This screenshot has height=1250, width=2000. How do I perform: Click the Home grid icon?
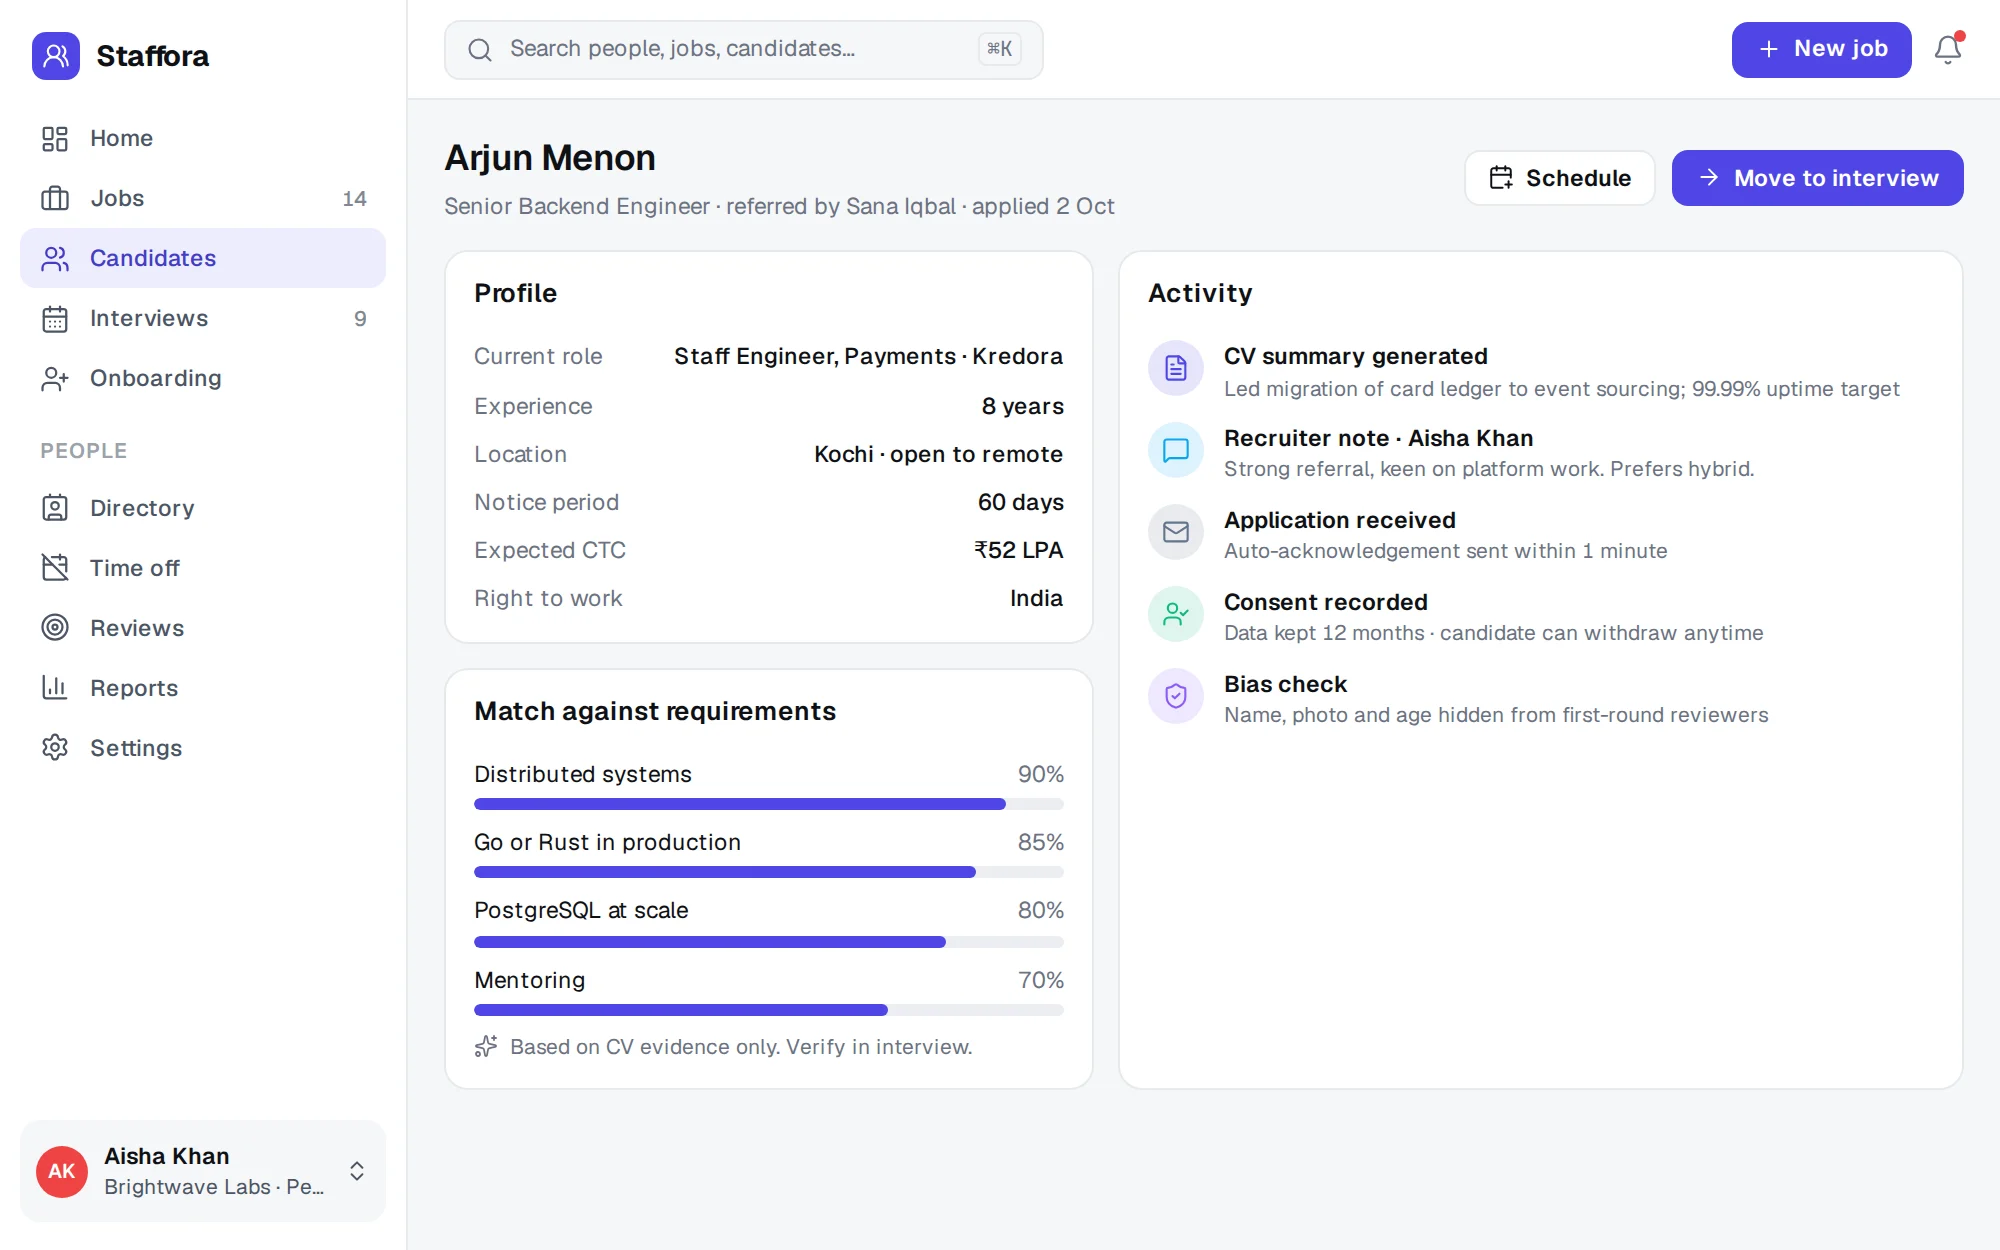click(x=55, y=138)
